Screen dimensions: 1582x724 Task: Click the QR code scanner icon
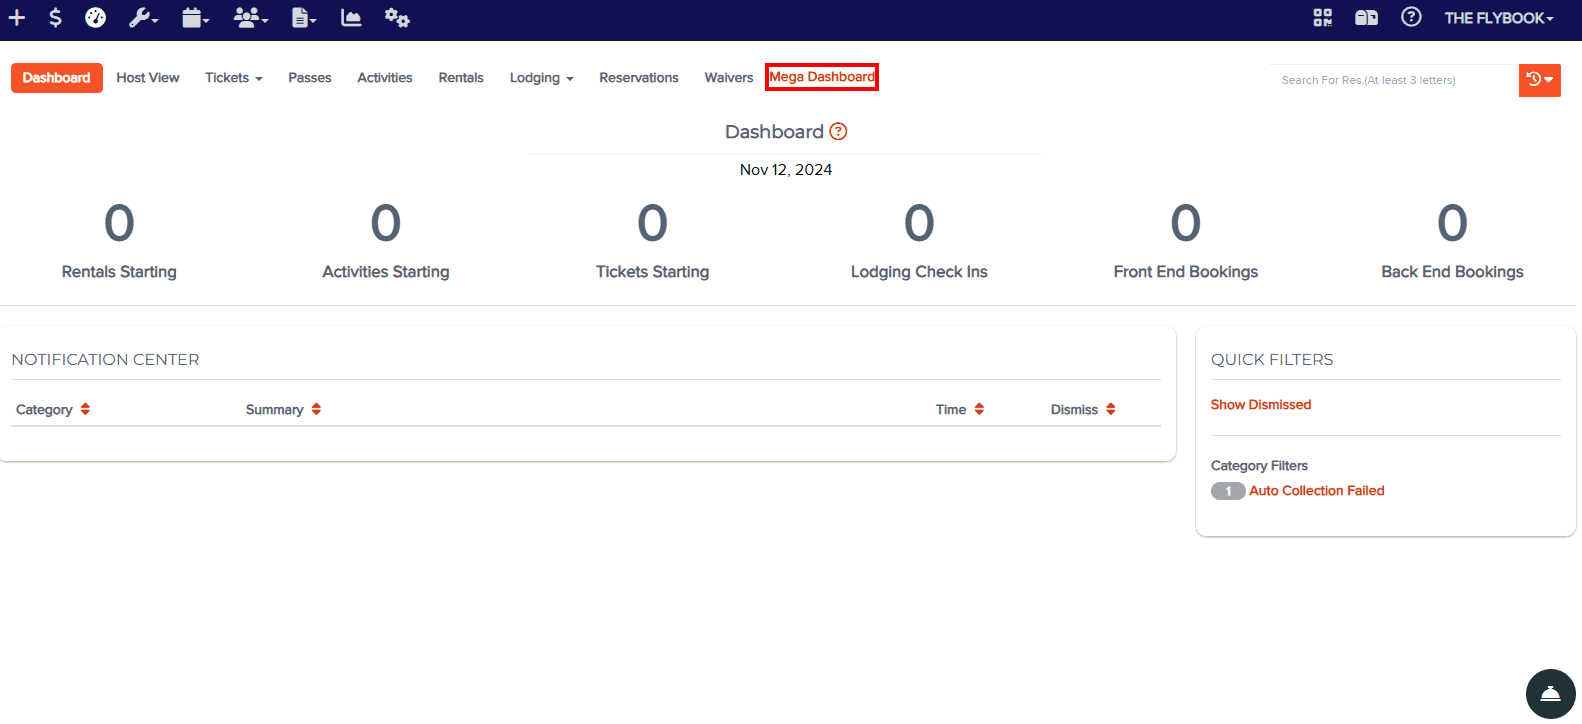(x=1323, y=18)
